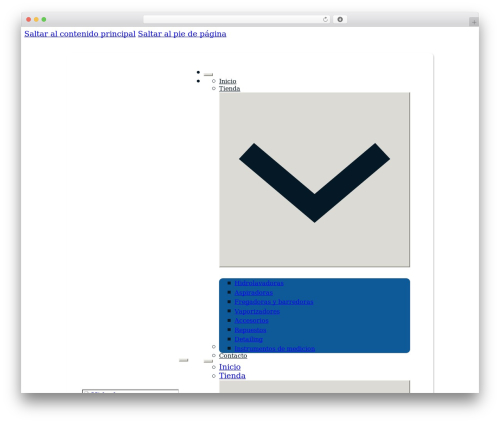Open the Repuestos category
The height and width of the screenshot is (423, 500).
tap(250, 330)
